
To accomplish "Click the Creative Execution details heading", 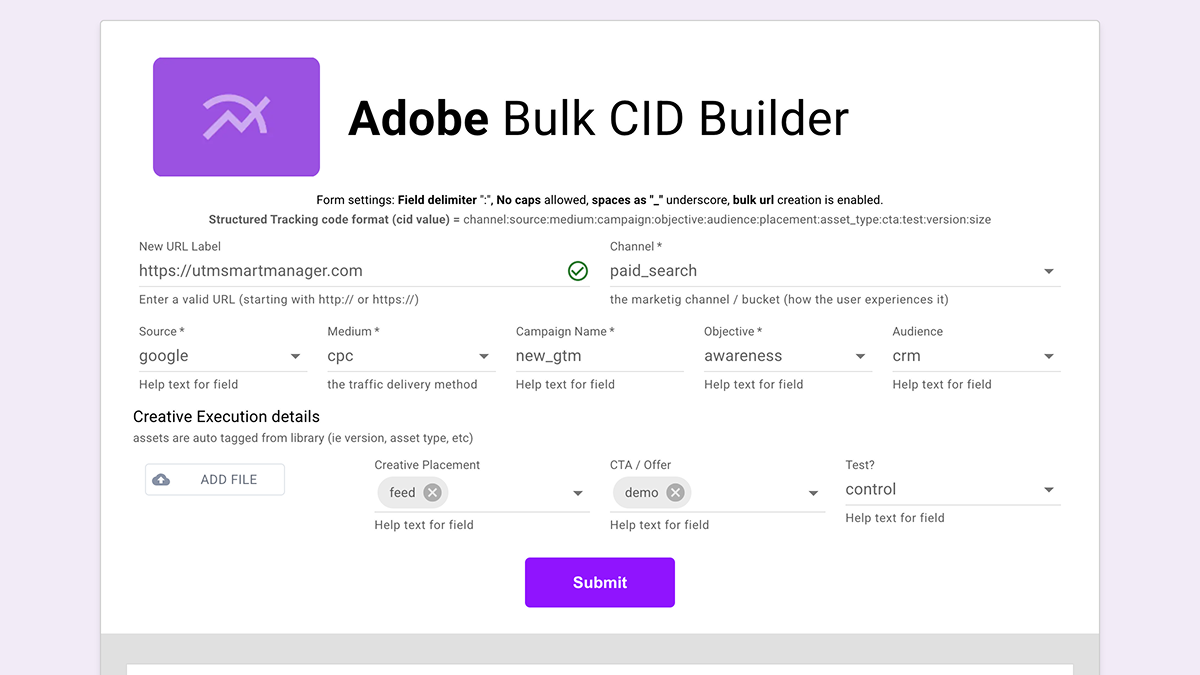I will pos(226,416).
